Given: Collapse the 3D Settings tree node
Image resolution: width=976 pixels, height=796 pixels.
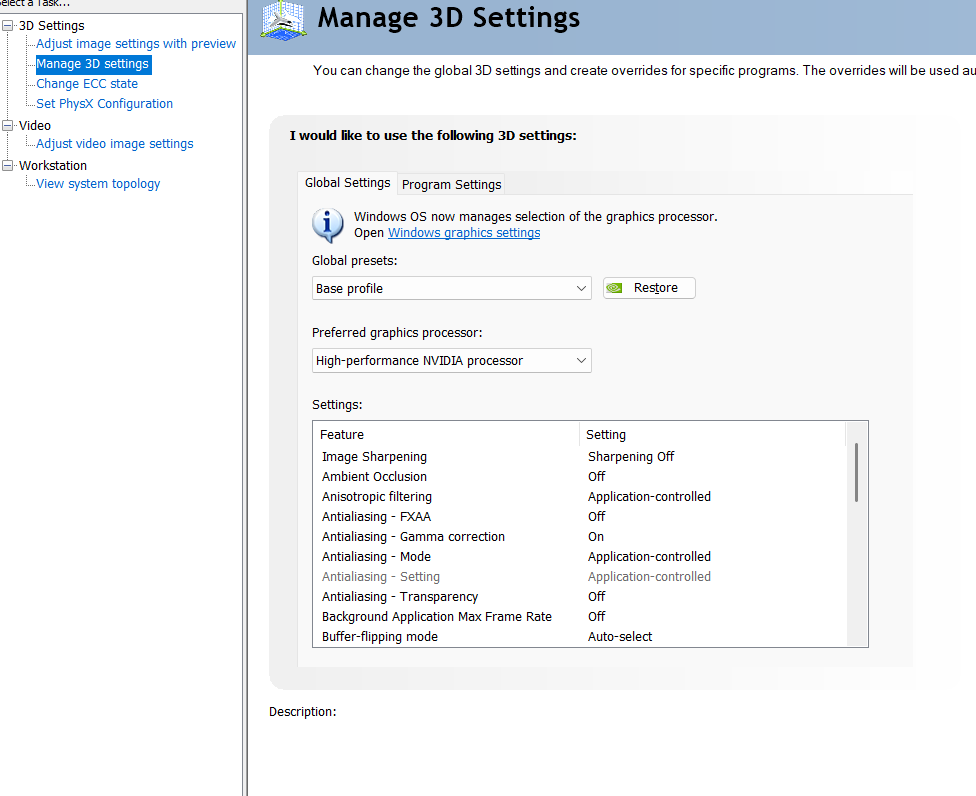Looking at the screenshot, I should coord(9,26).
